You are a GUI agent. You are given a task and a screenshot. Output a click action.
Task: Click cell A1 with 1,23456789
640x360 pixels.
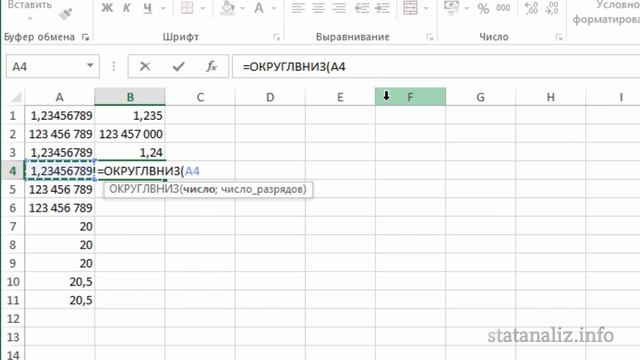point(60,116)
